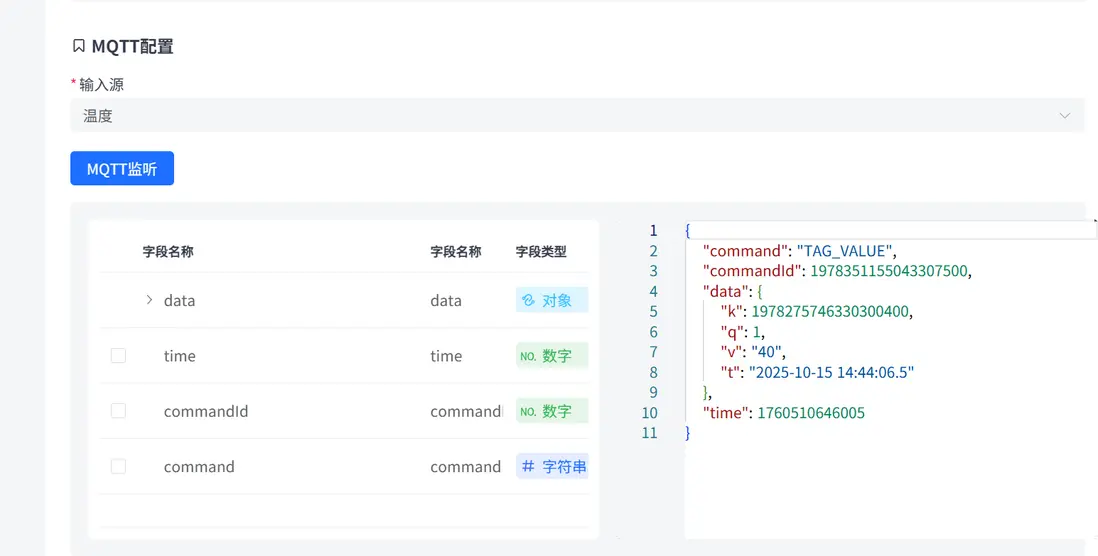Click the NO. icon in commandId row tag
1098x556 pixels.
tap(528, 412)
